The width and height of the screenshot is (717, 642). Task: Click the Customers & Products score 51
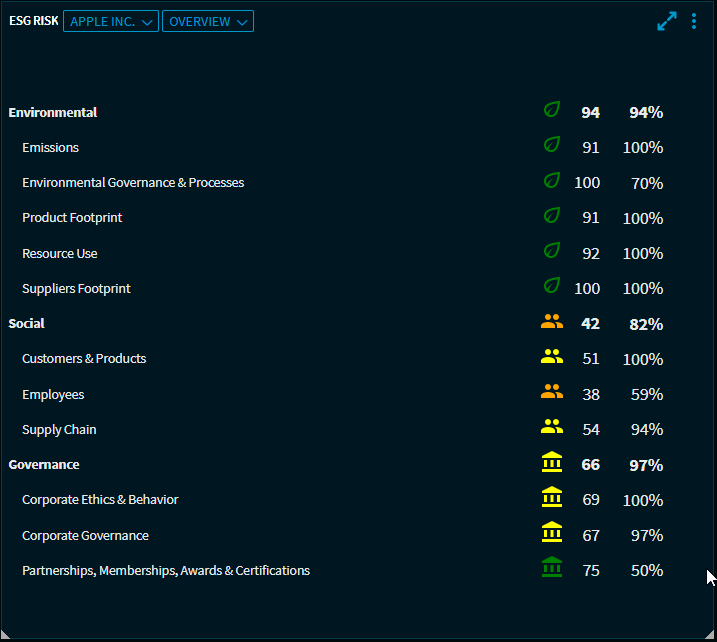pos(591,359)
